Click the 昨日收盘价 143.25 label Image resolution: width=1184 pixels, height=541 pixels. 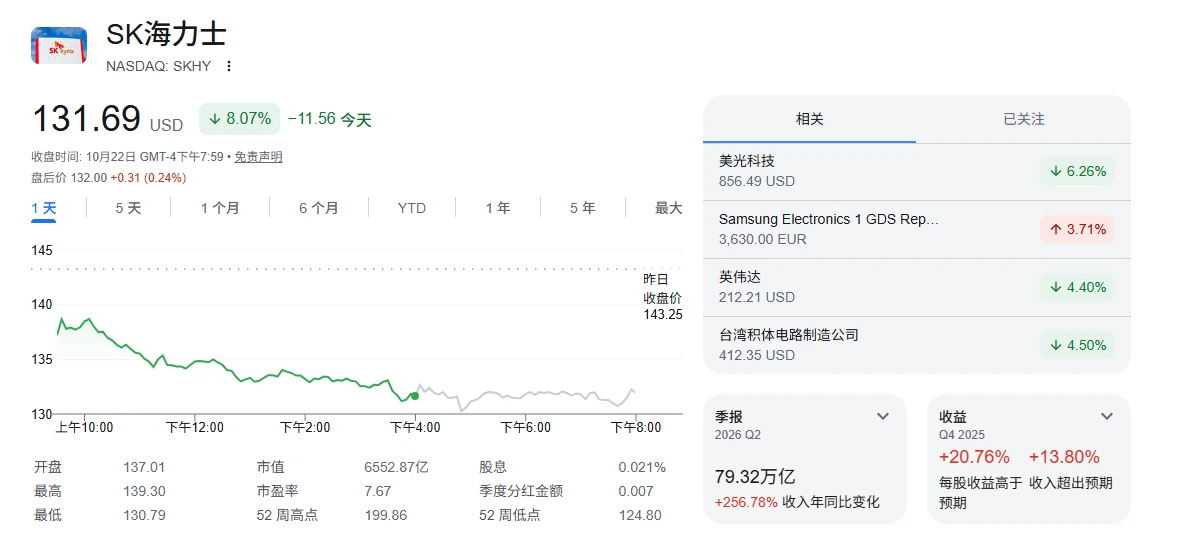pyautogui.click(x=662, y=297)
